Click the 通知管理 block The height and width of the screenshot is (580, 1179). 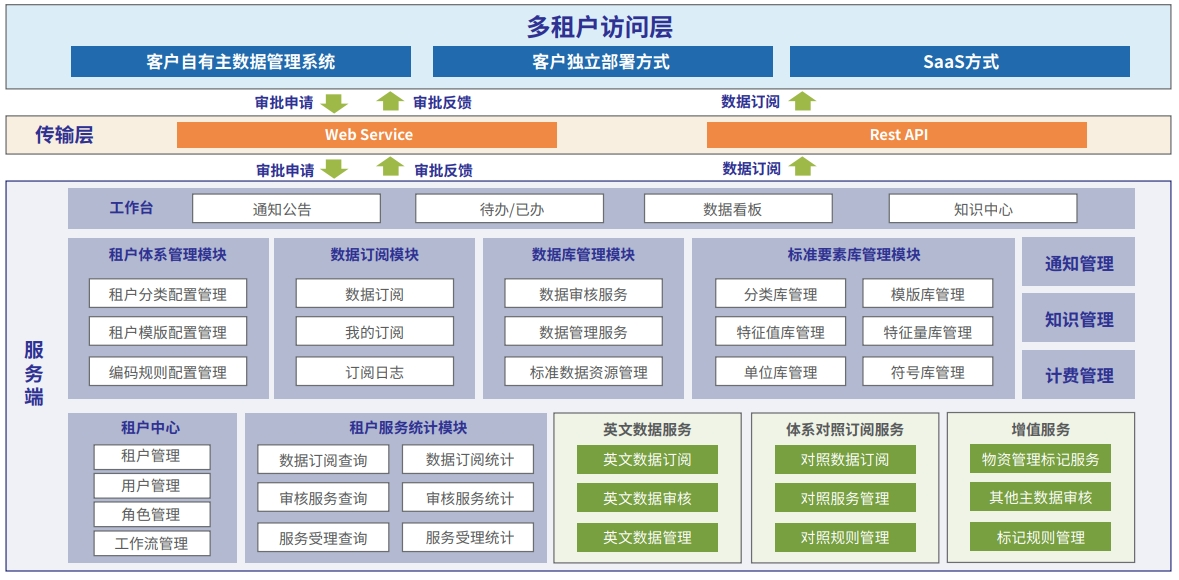pos(1078,263)
